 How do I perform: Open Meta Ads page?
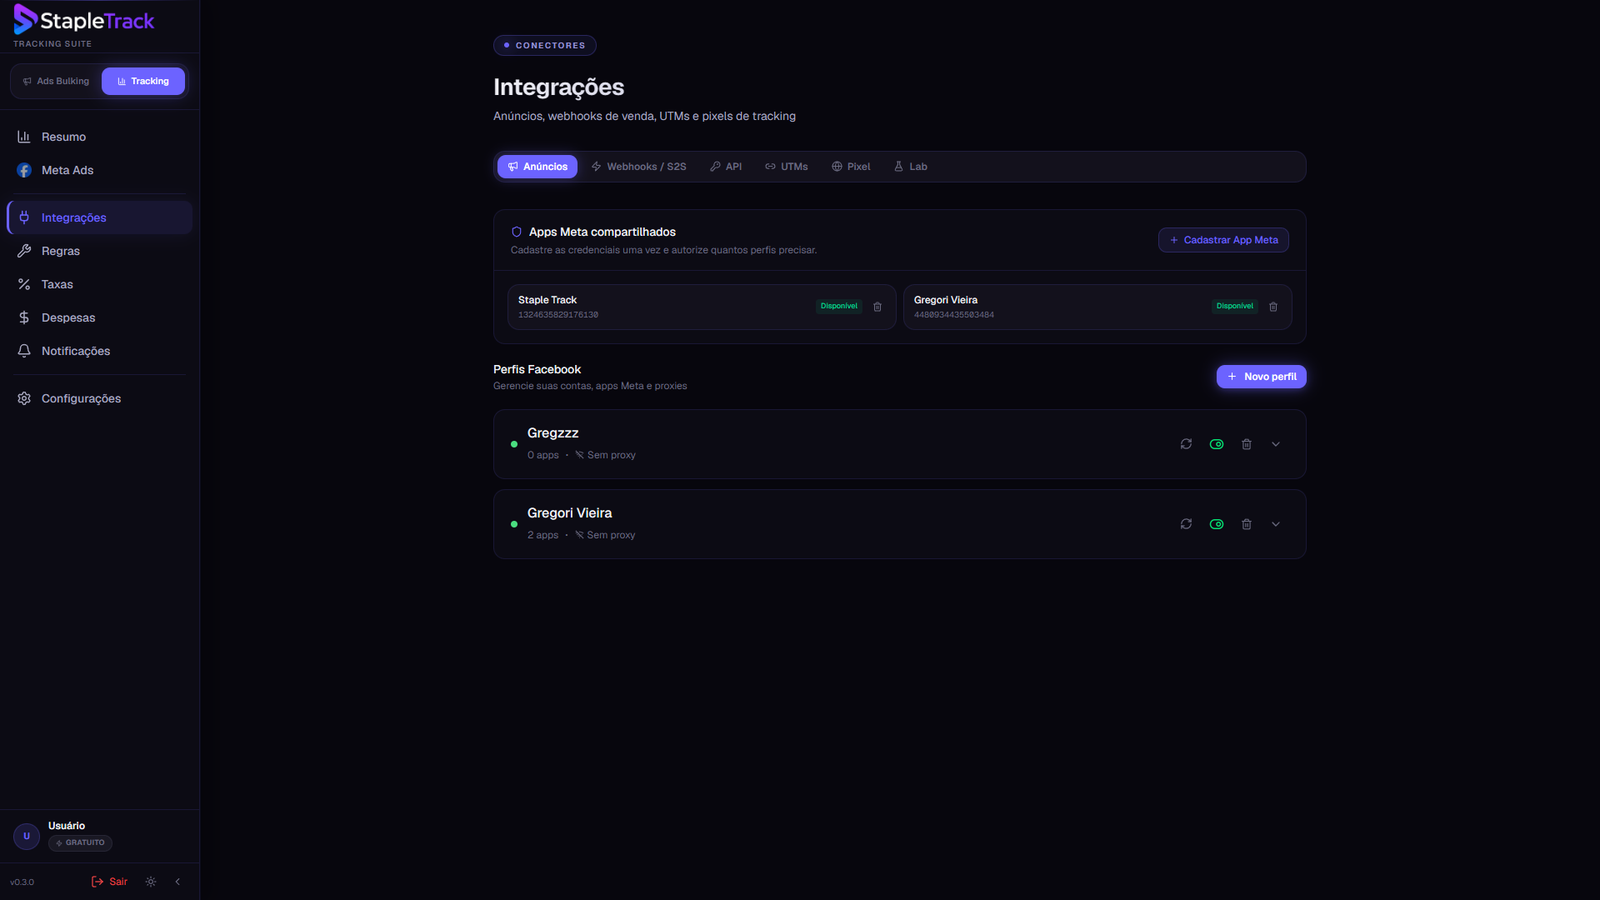[x=99, y=170]
